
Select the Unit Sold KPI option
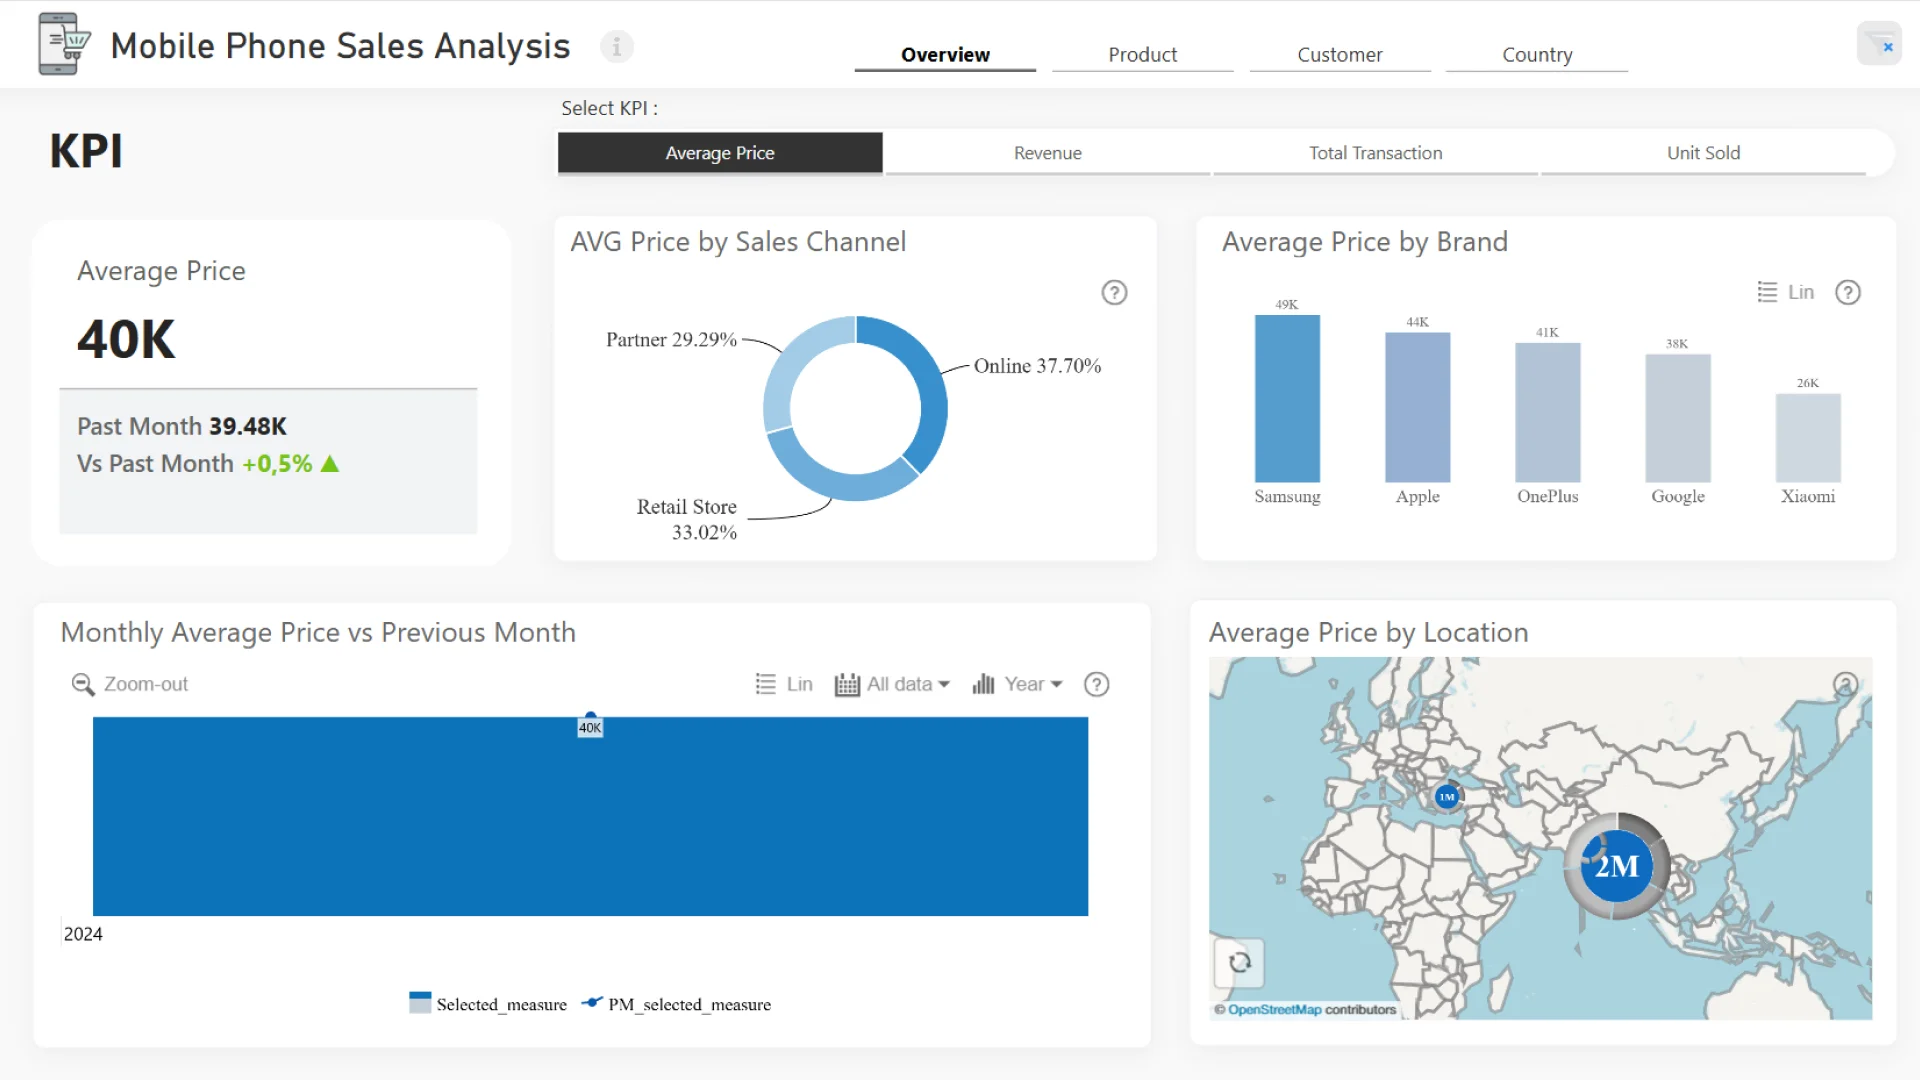1702,153
